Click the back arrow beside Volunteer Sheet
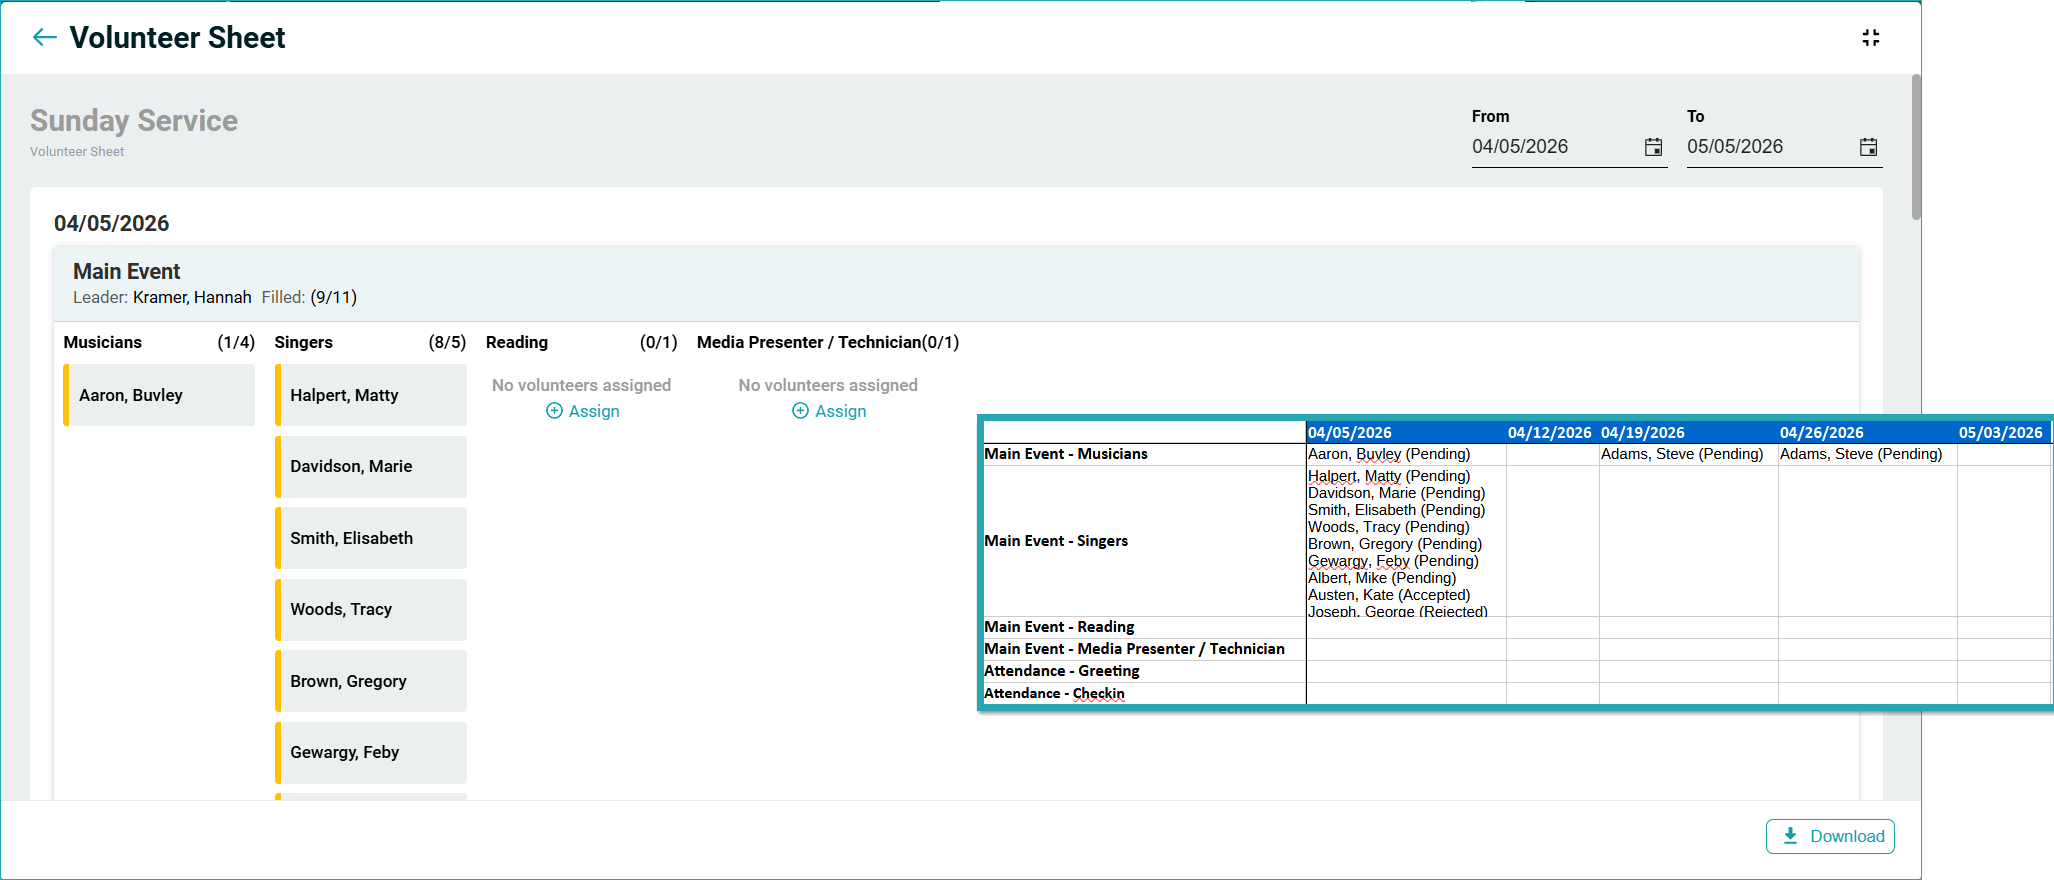This screenshot has height=880, width=2054. 44,38
